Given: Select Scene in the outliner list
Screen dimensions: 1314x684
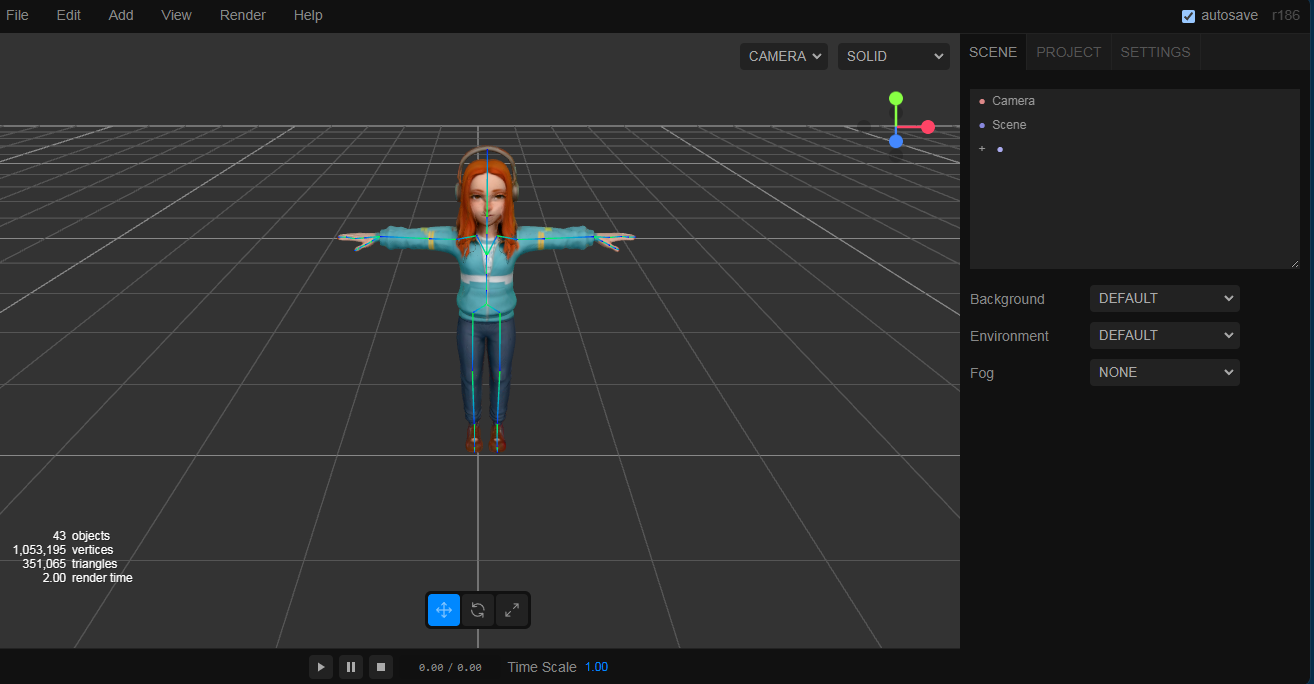Looking at the screenshot, I should (1135, 125).
